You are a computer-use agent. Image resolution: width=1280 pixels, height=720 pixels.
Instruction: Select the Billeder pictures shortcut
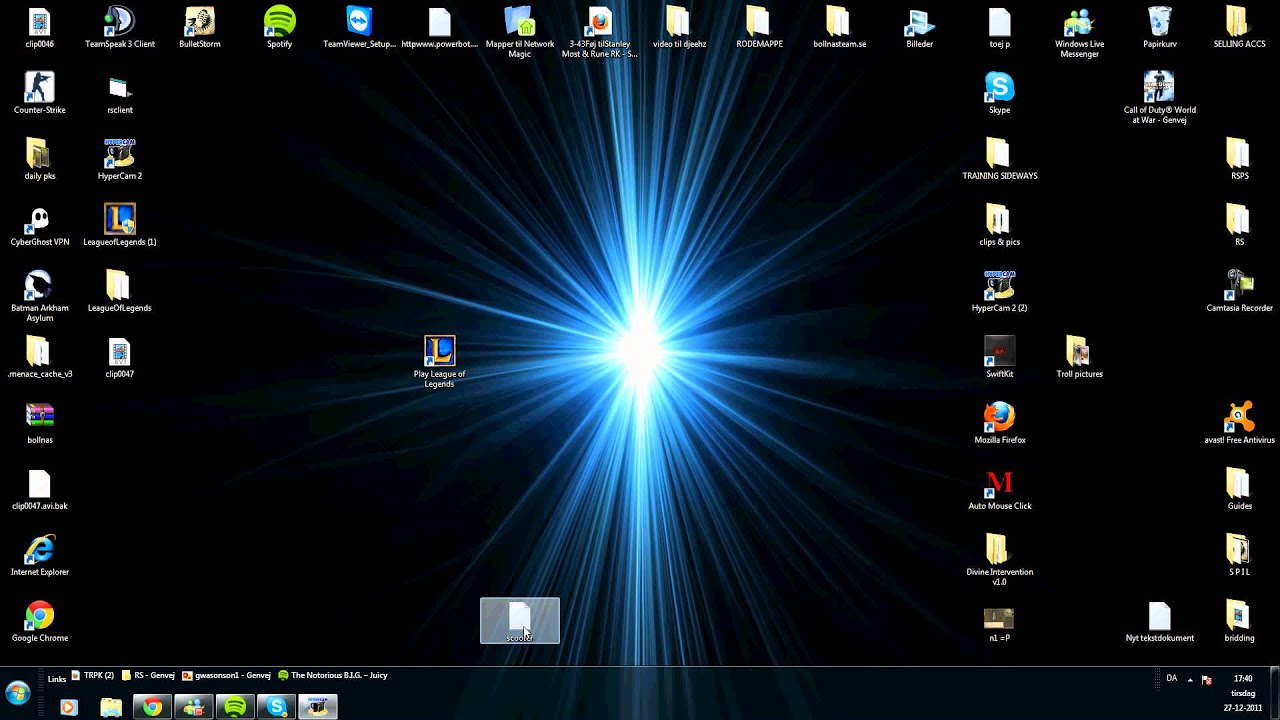click(x=920, y=28)
